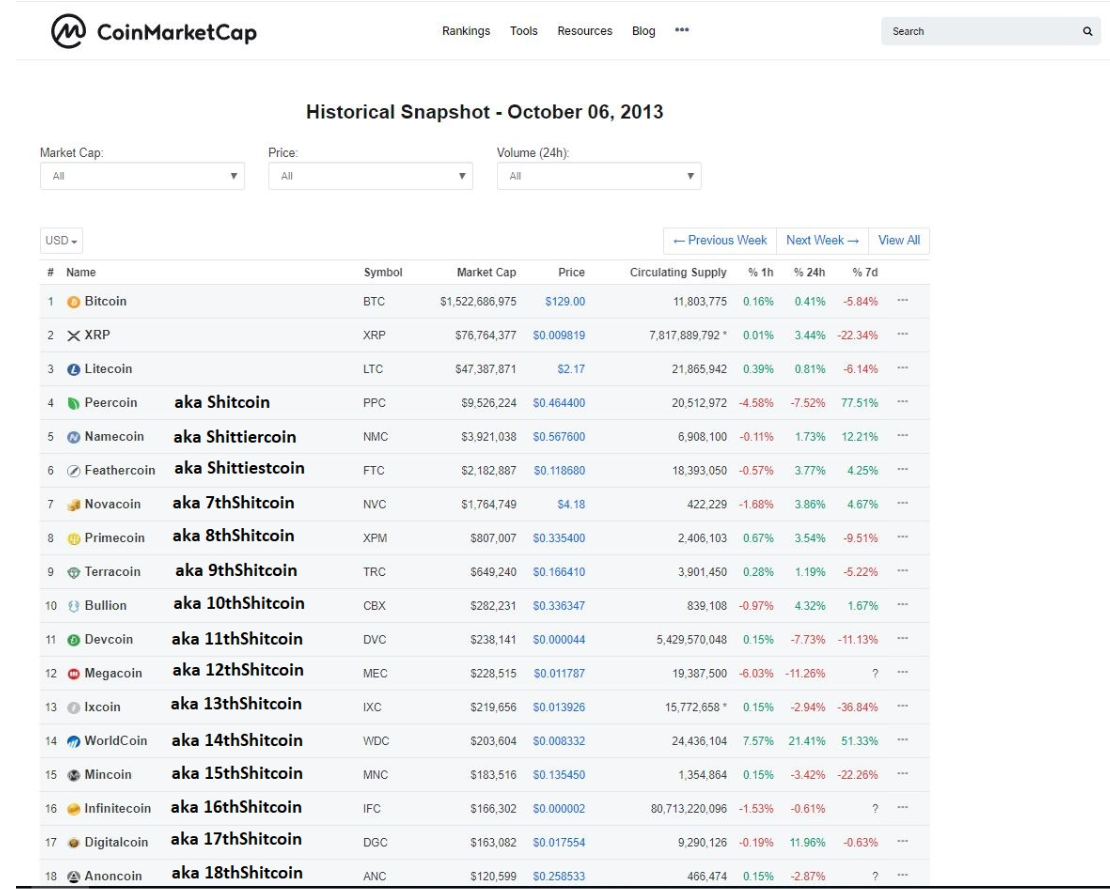Open more options for Anoncoin row
Image resolution: width=1110 pixels, height=889 pixels.
[903, 875]
